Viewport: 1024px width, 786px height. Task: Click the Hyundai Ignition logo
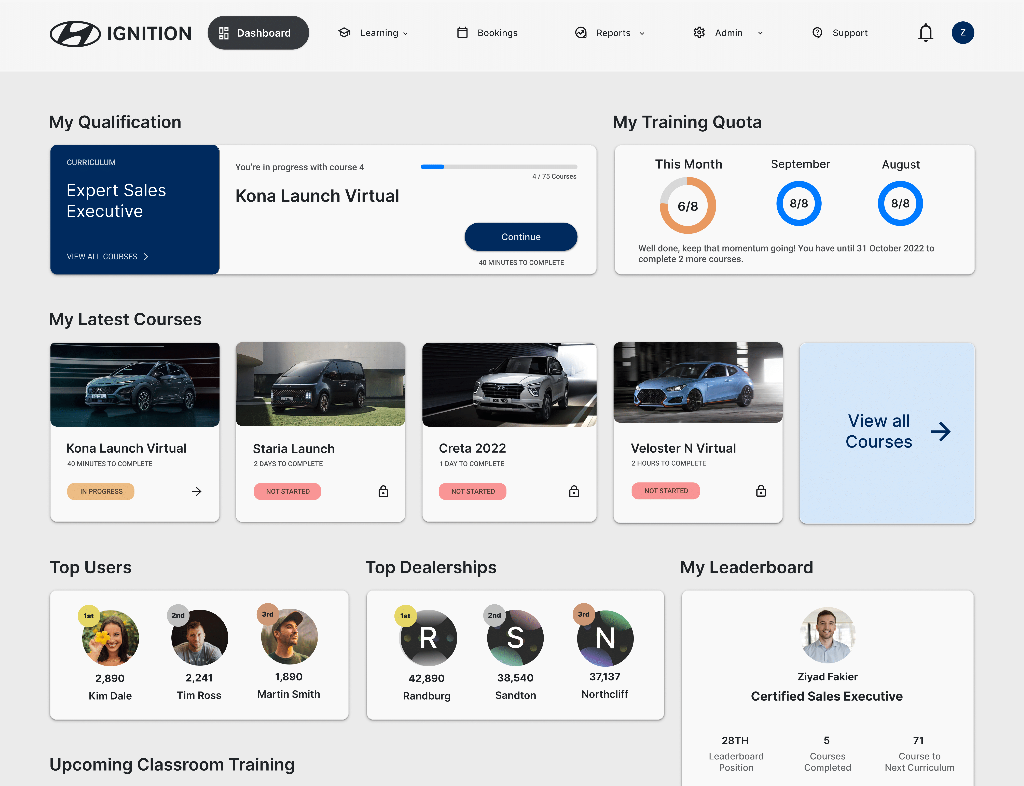click(x=121, y=33)
